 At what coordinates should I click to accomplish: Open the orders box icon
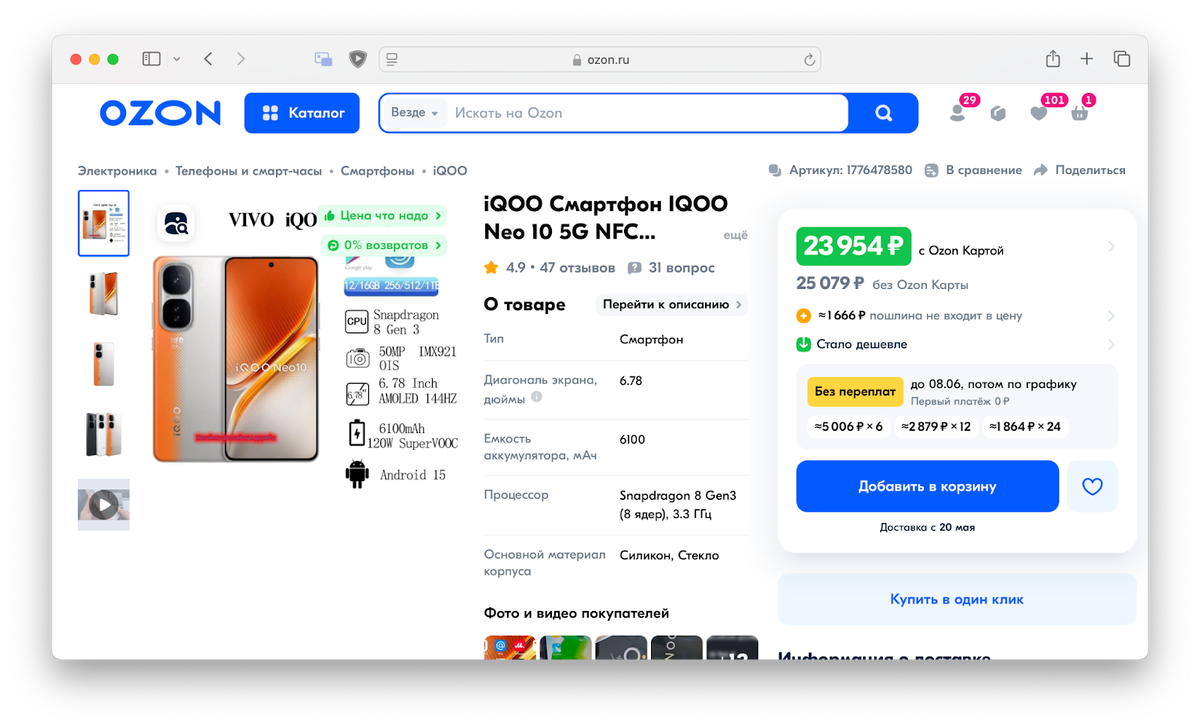coord(998,114)
